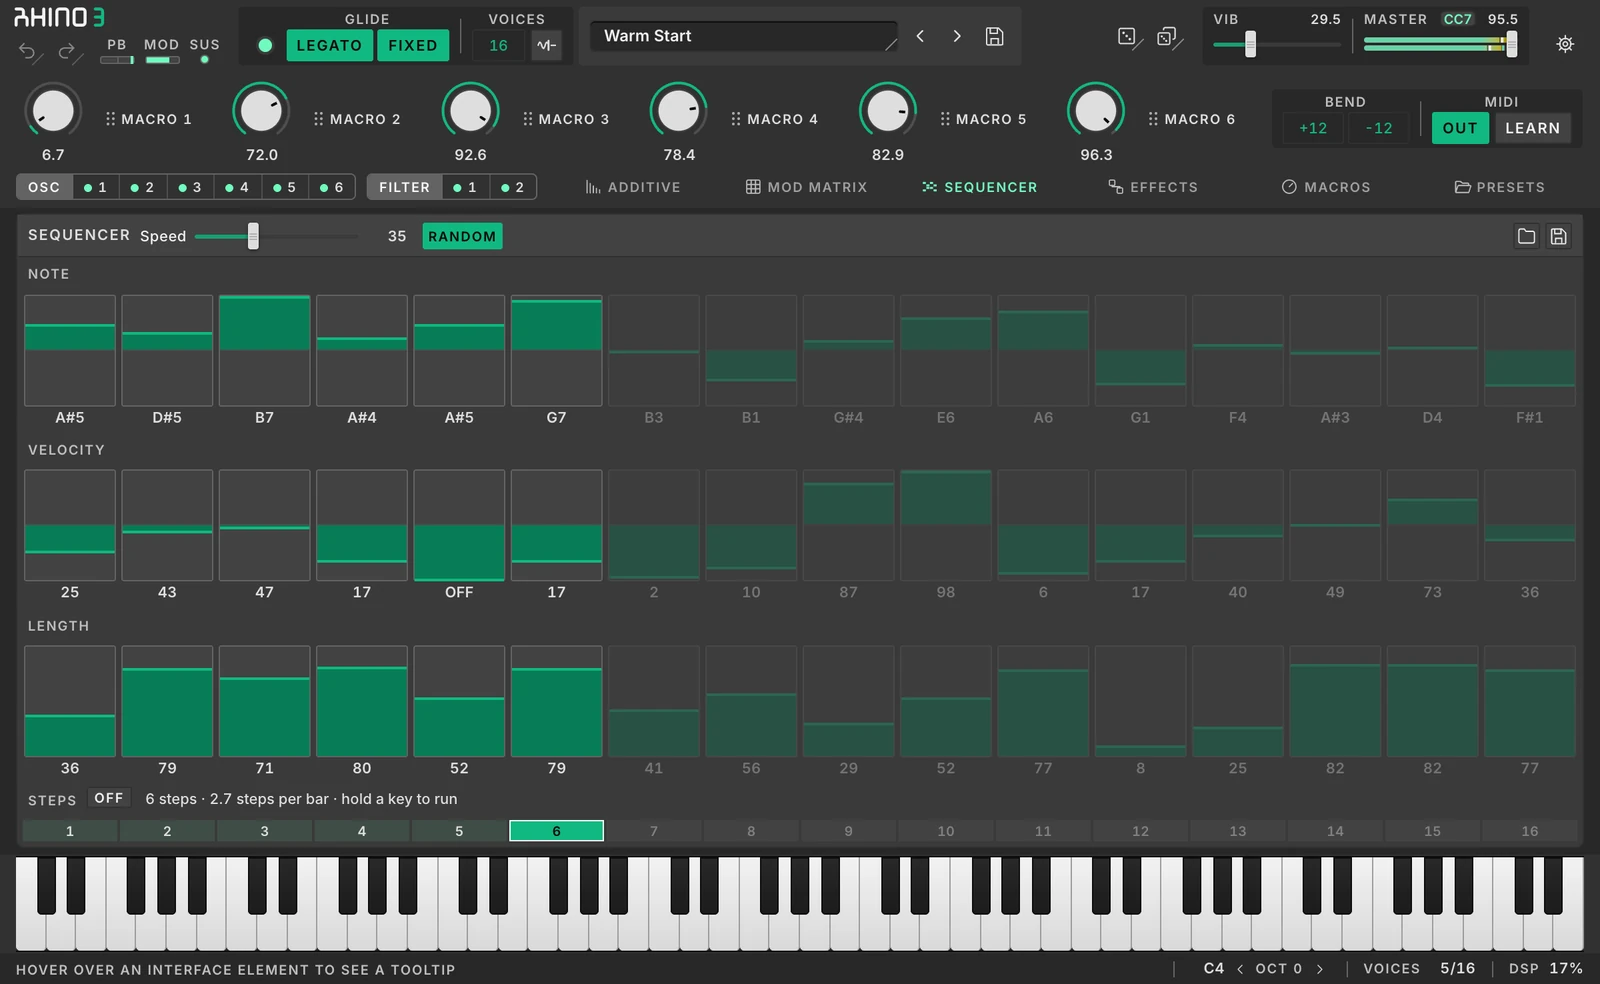Toggle LEGATO glide mode
The height and width of the screenshot is (984, 1600).
click(x=329, y=45)
